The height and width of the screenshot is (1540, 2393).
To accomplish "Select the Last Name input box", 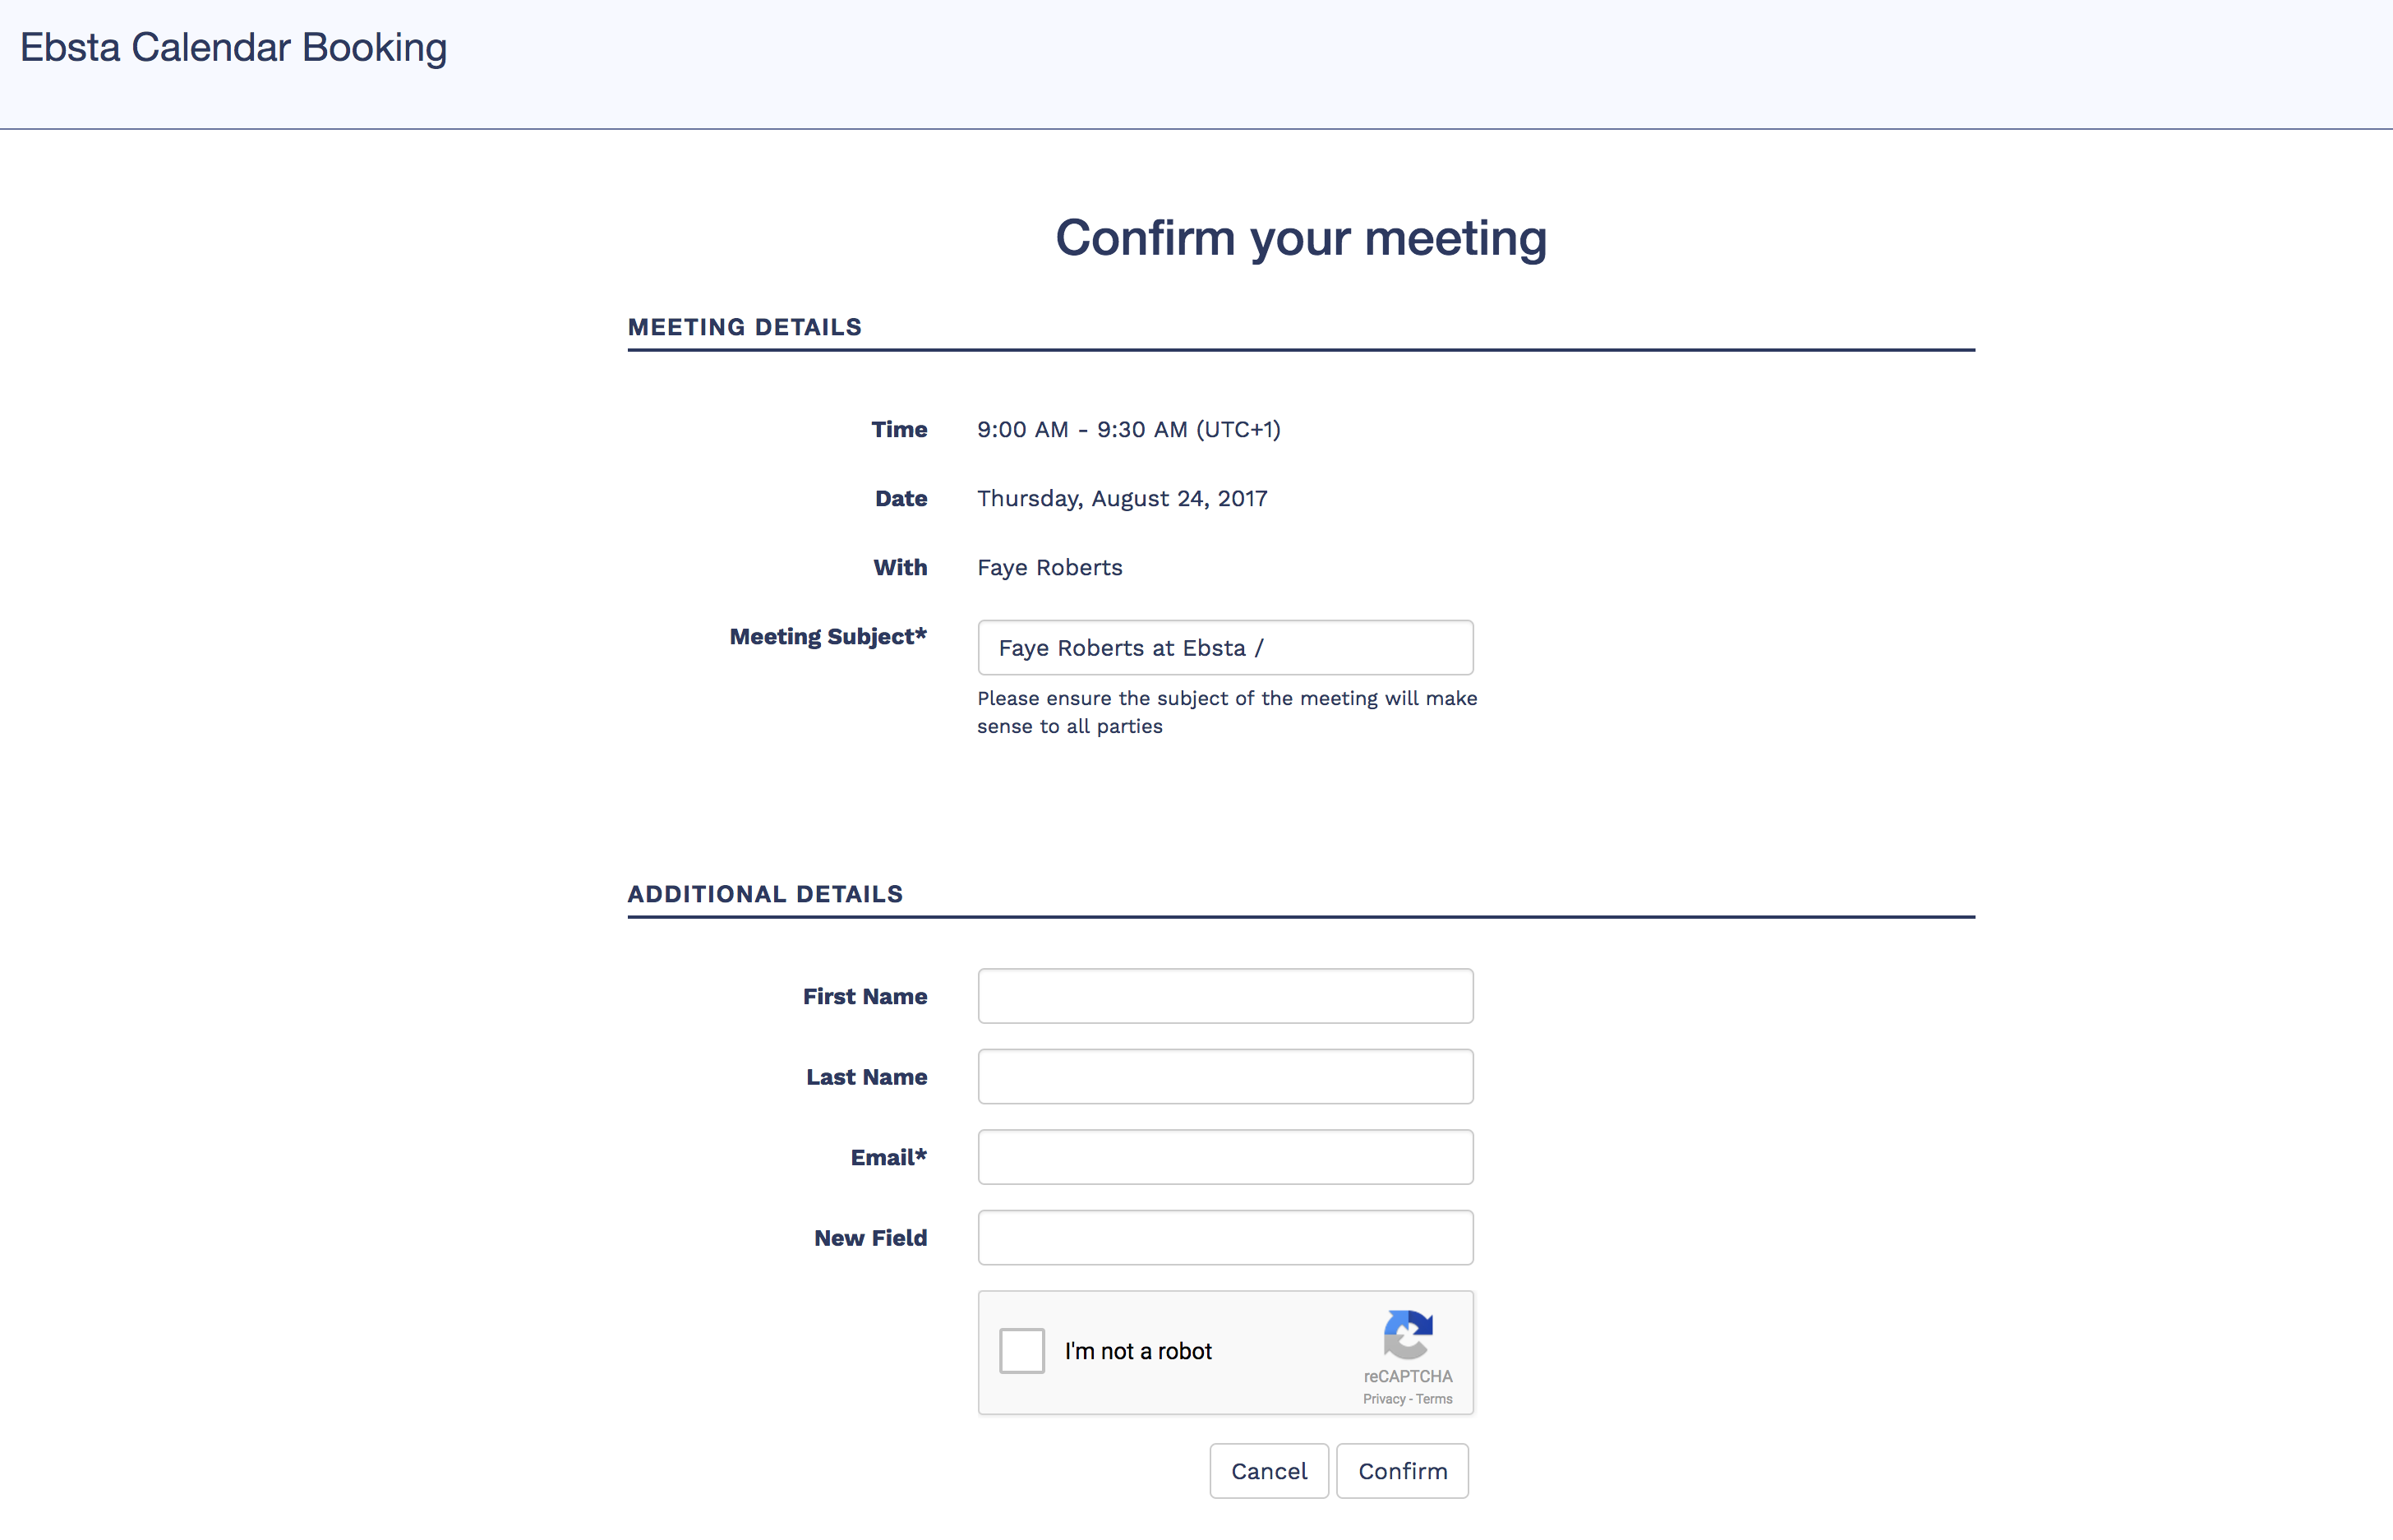I will pos(1225,1077).
